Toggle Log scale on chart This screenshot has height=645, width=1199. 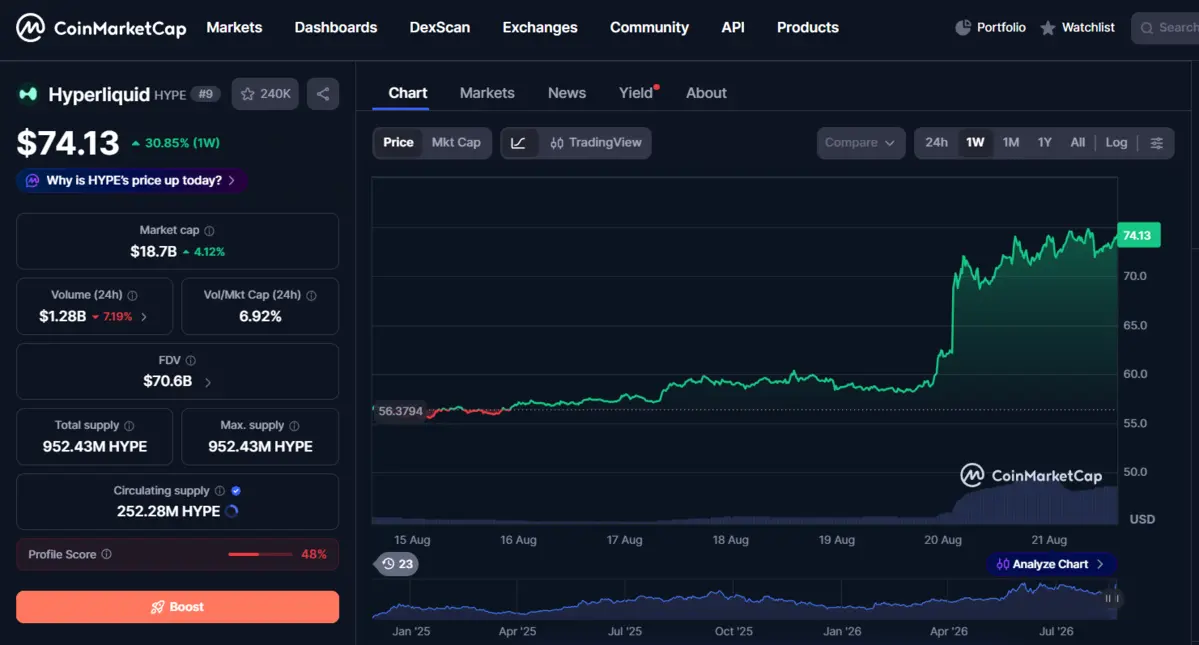click(1116, 143)
